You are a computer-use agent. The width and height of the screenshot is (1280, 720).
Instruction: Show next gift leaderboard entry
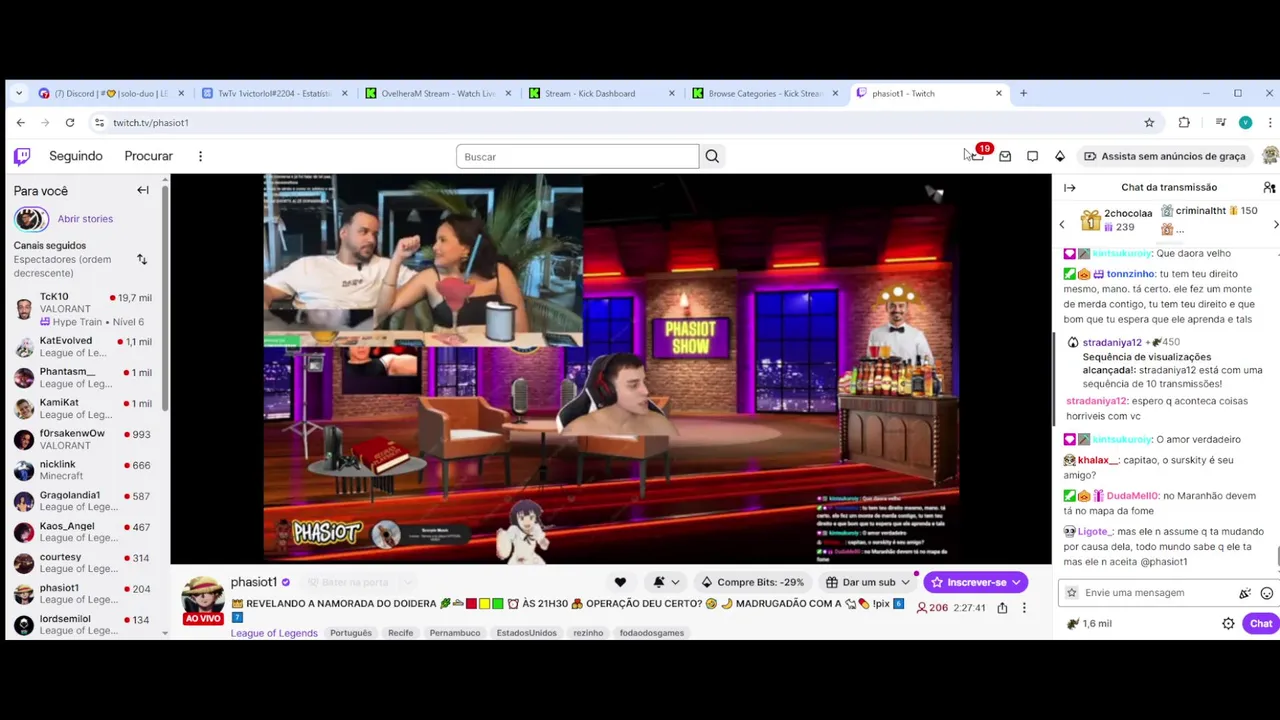point(1275,224)
